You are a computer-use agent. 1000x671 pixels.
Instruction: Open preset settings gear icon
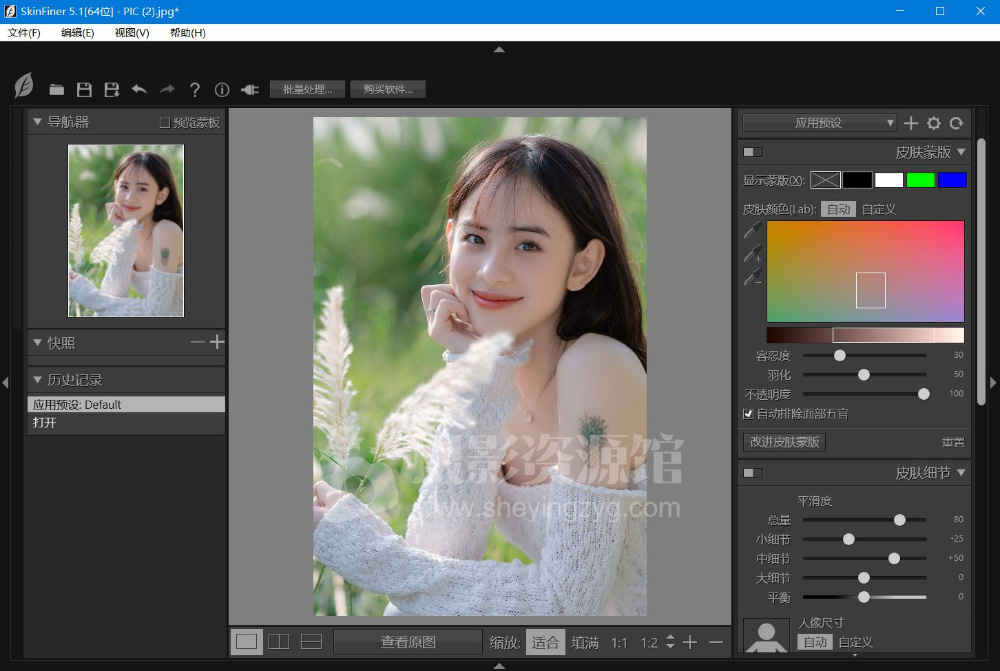(934, 123)
